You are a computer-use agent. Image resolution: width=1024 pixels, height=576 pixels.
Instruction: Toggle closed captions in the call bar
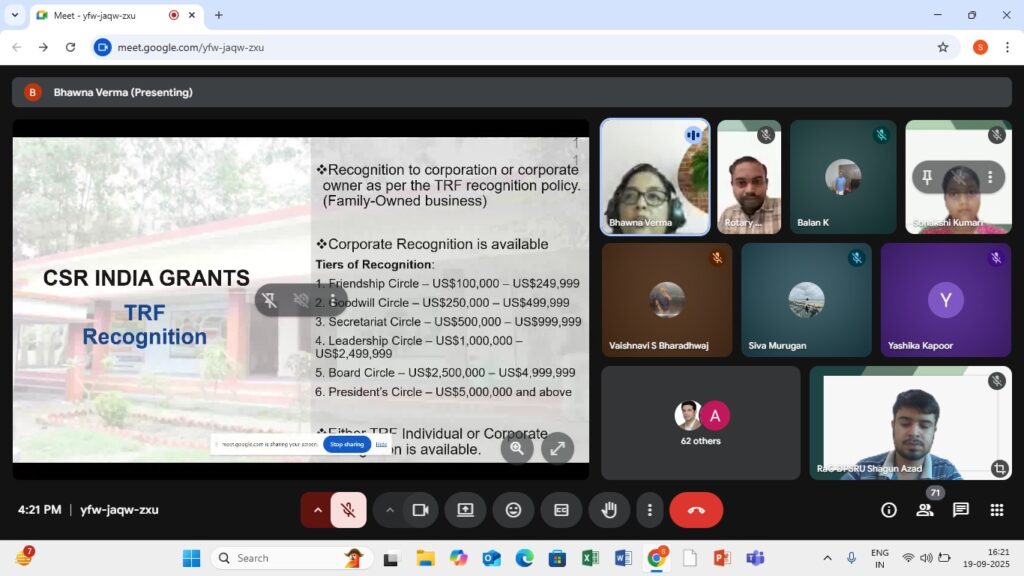[561, 510]
